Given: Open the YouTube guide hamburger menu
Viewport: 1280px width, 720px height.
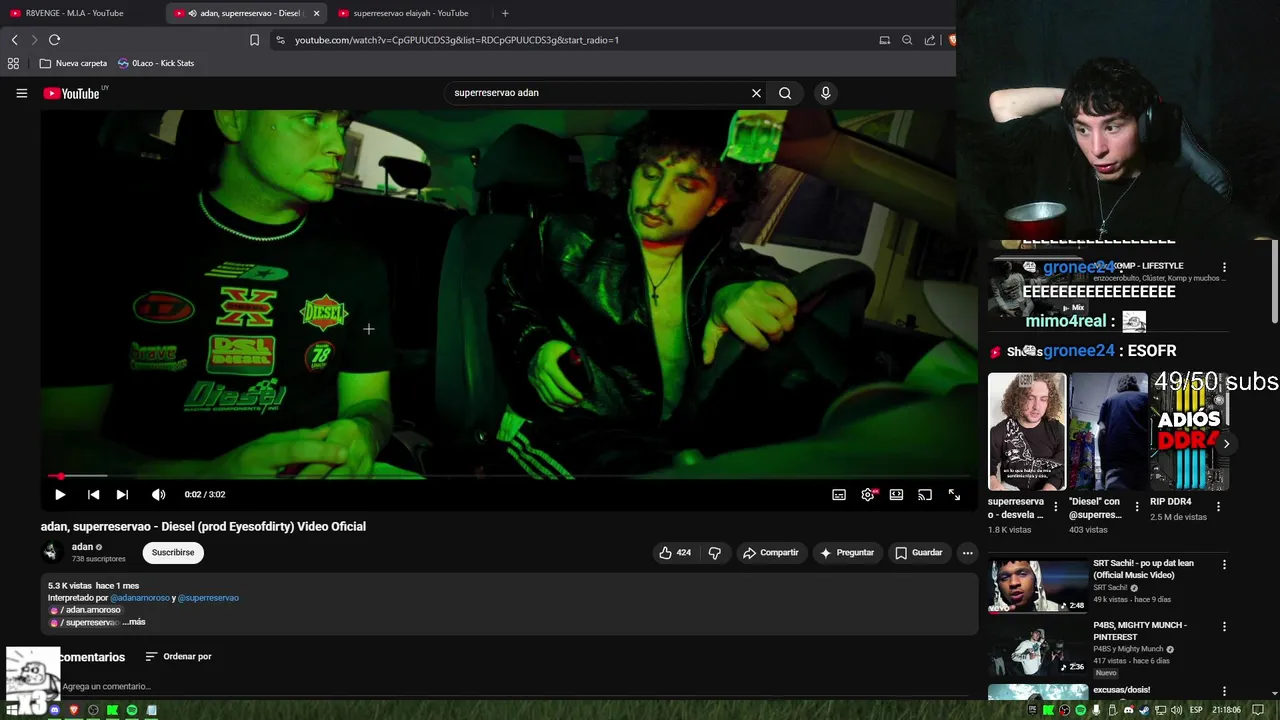Looking at the screenshot, I should [21, 93].
